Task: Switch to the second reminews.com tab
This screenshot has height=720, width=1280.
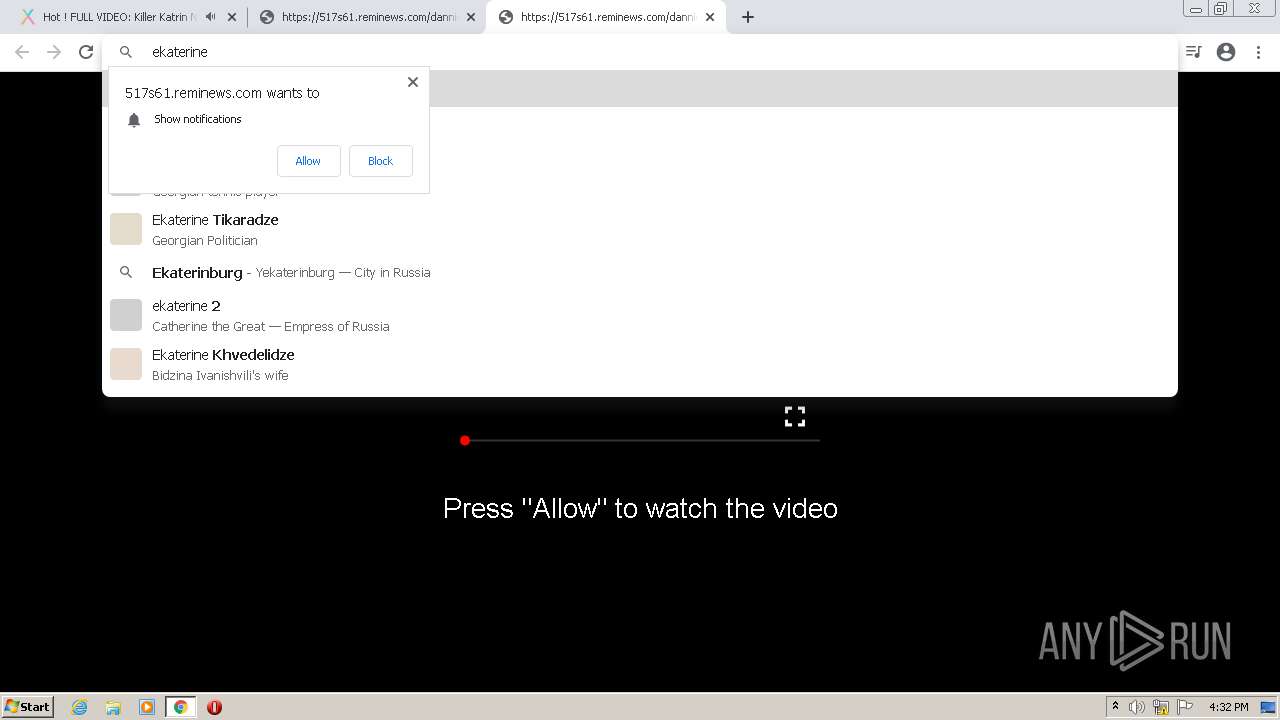Action: [x=368, y=17]
